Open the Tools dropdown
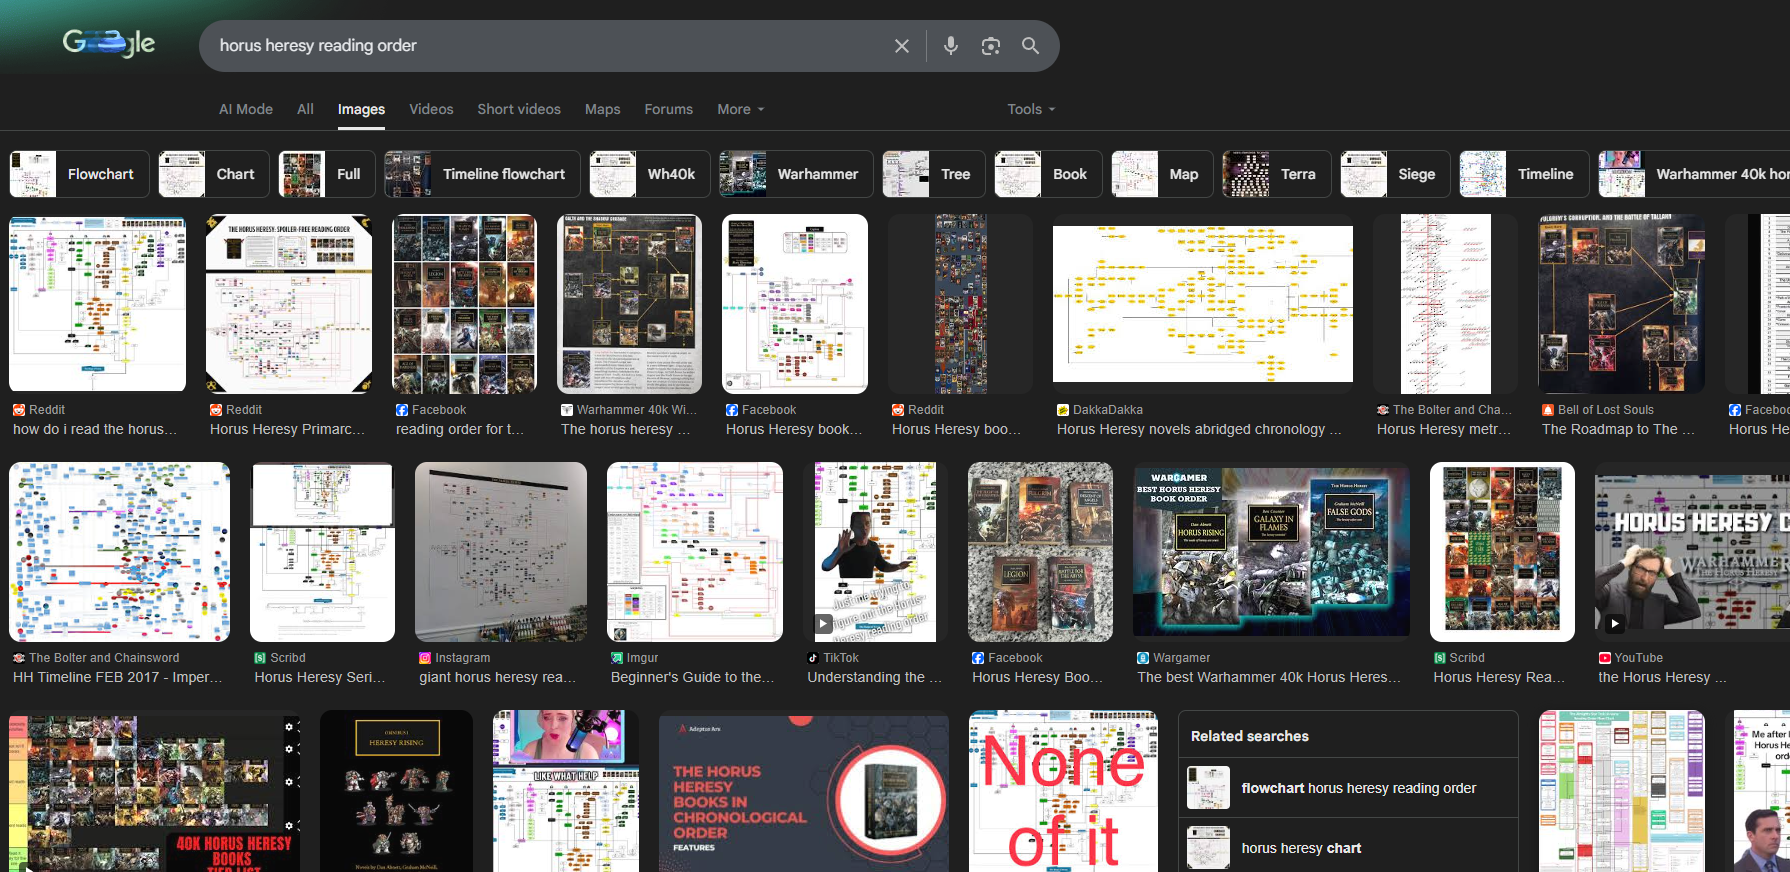This screenshot has height=872, width=1790. [1031, 109]
